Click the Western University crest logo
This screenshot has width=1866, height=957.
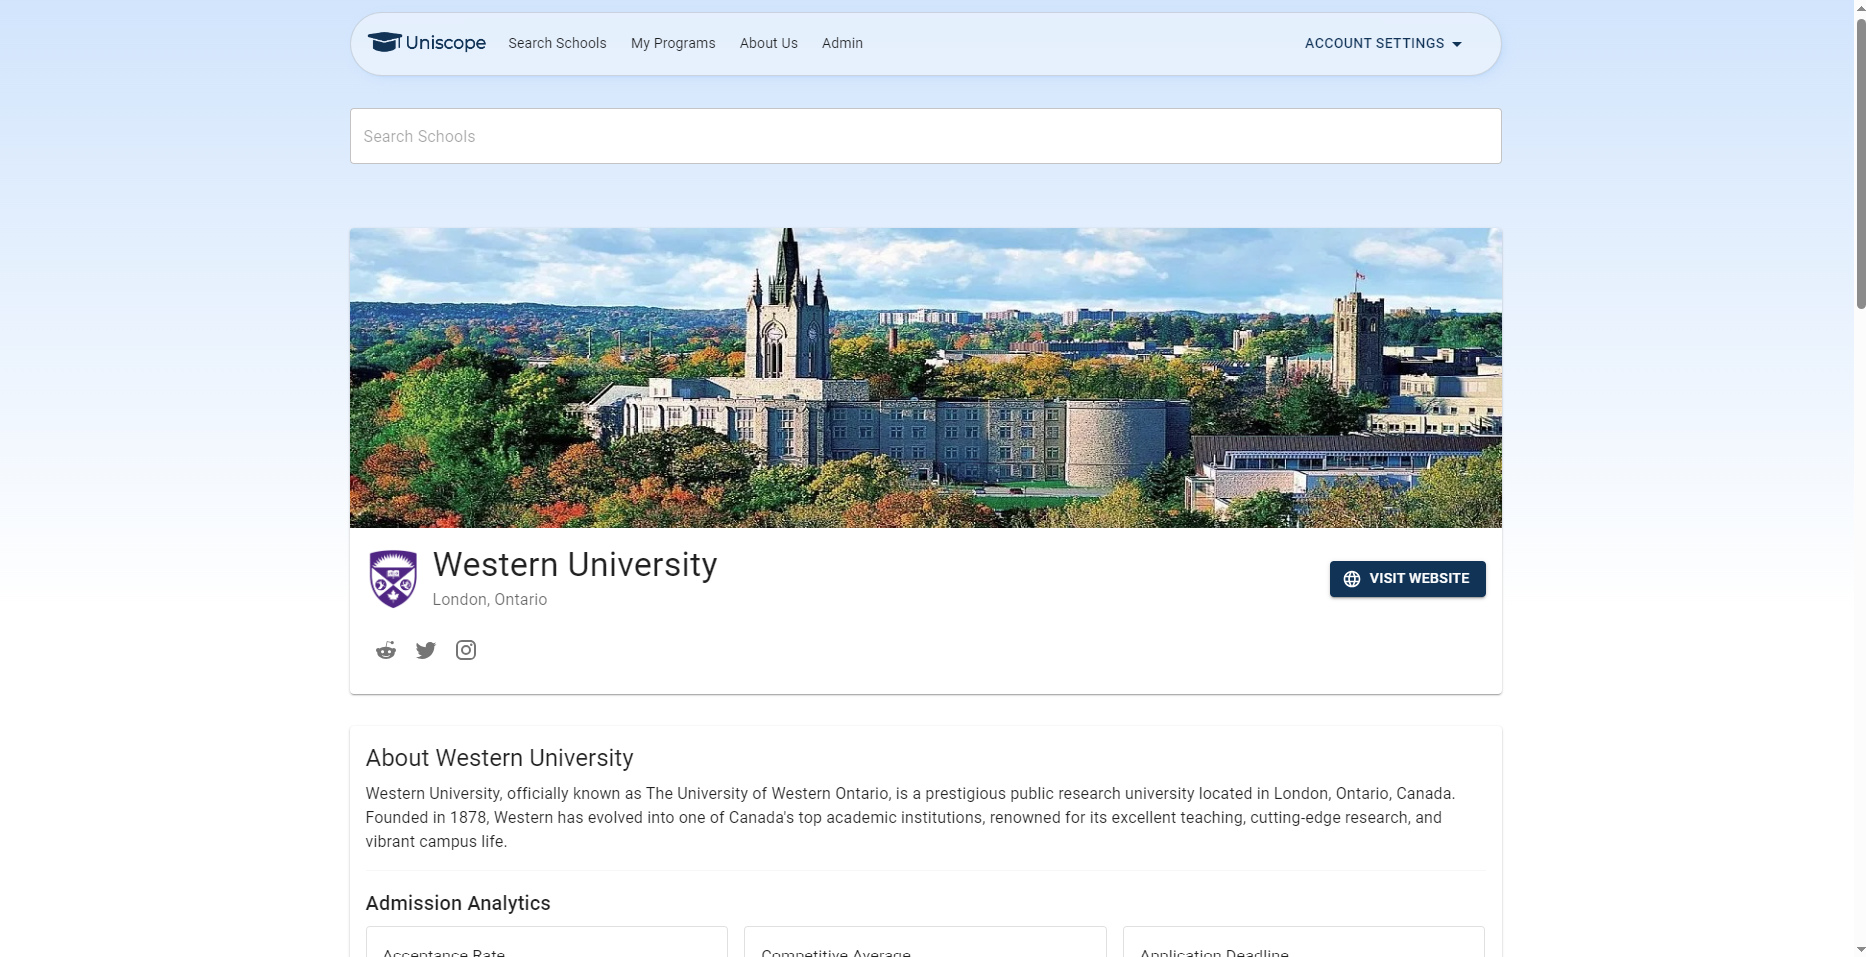(x=393, y=578)
